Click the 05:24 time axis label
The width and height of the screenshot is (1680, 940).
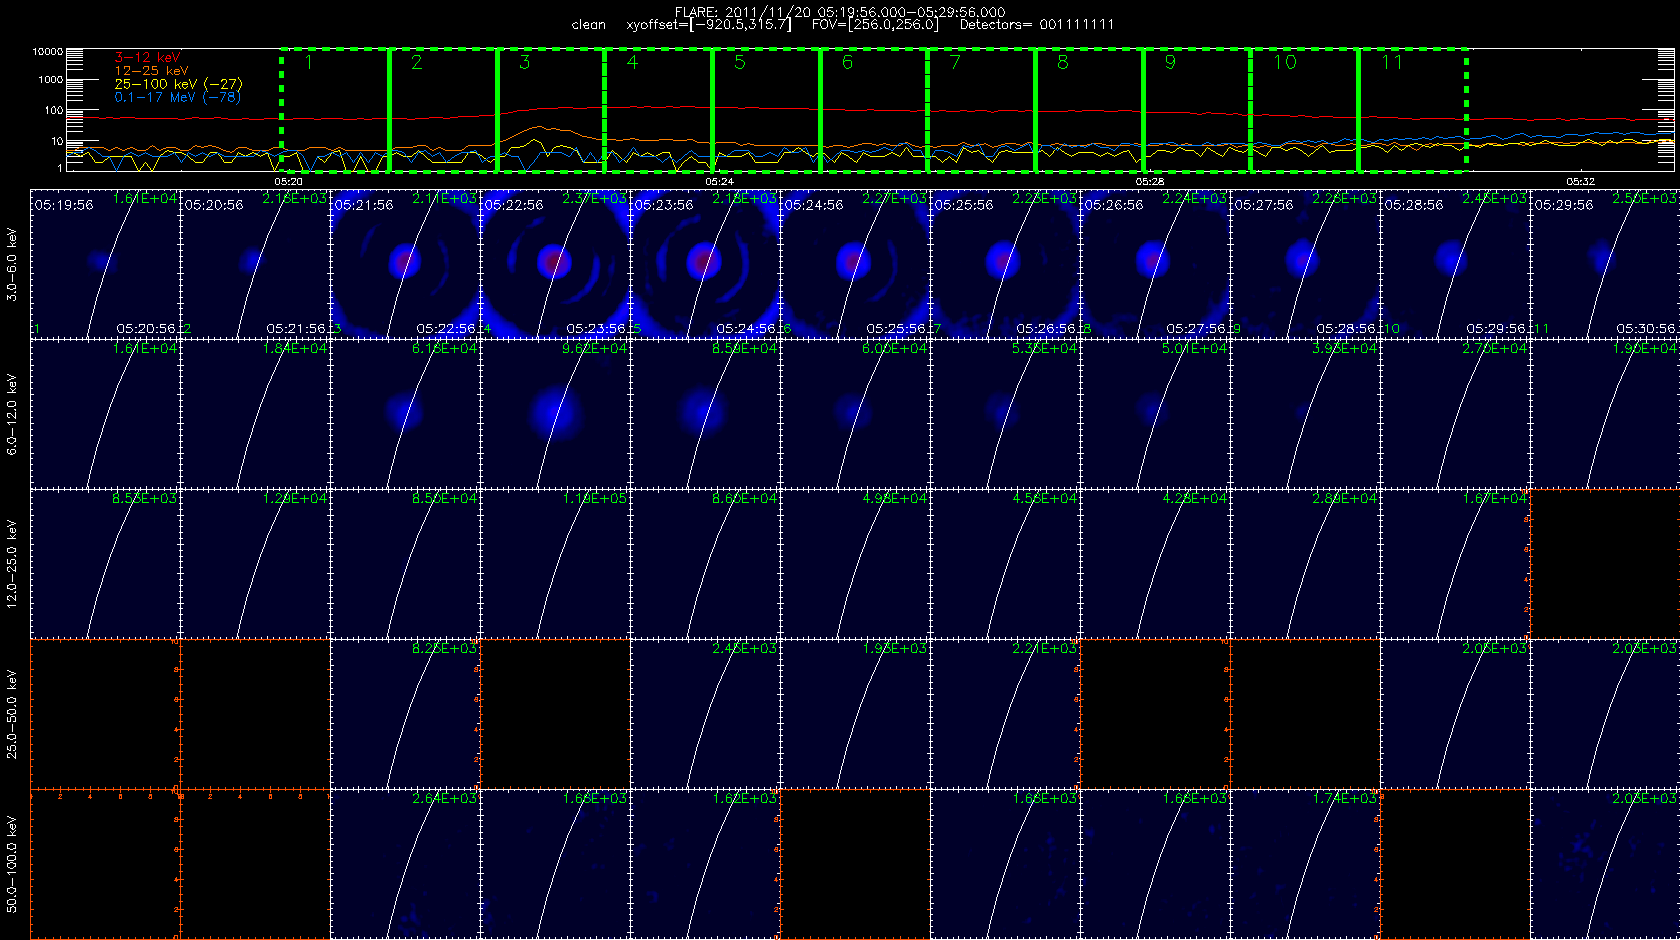[719, 182]
